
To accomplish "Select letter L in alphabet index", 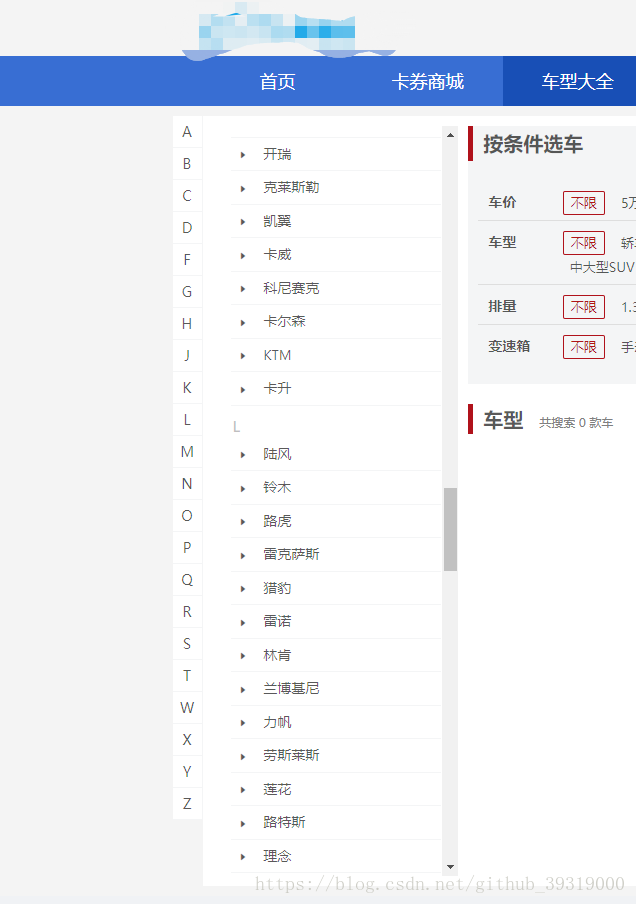I will pyautogui.click(x=187, y=420).
